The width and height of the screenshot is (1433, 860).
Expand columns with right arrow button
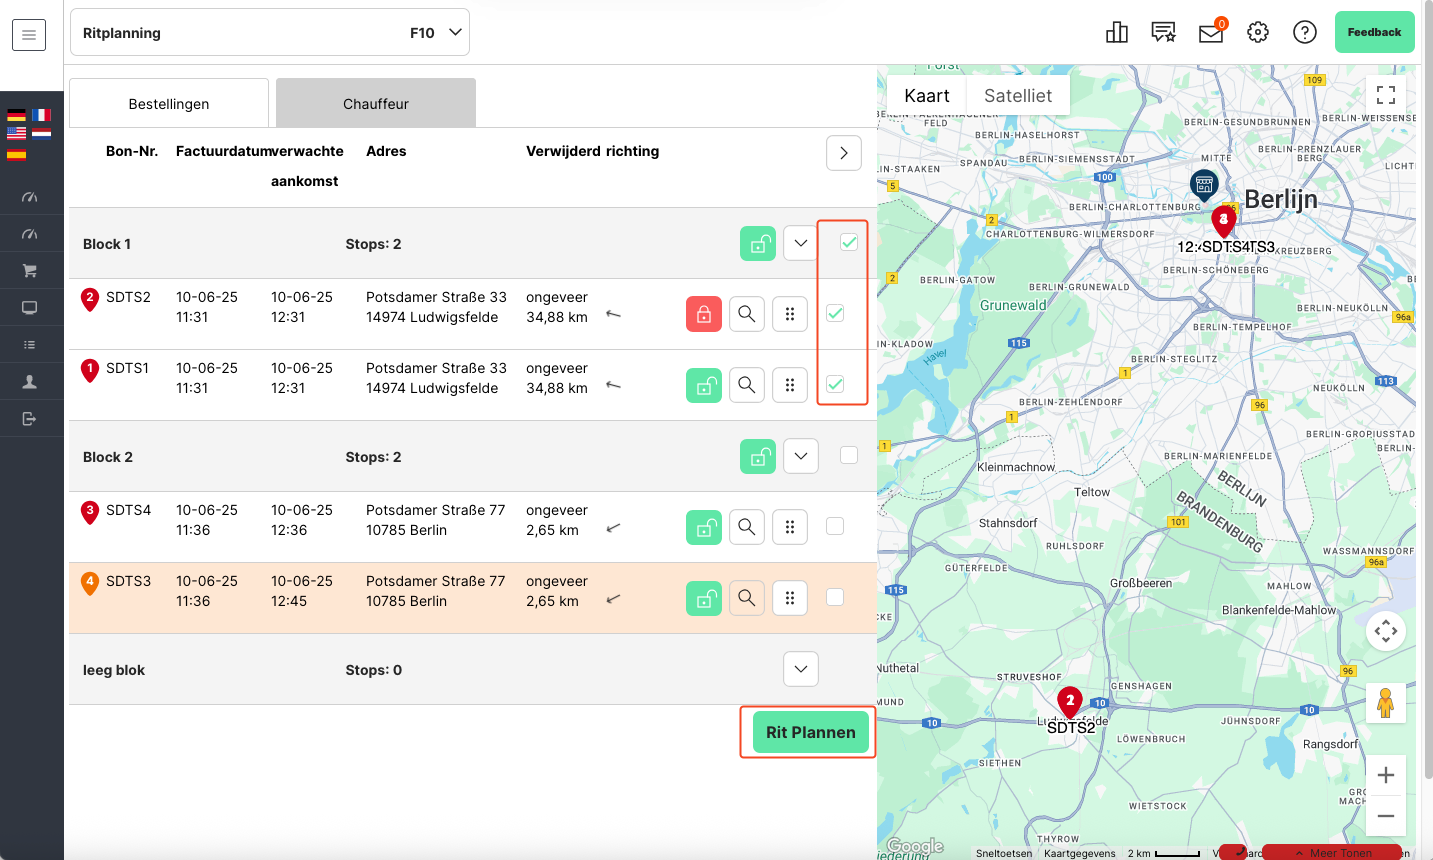tap(844, 153)
